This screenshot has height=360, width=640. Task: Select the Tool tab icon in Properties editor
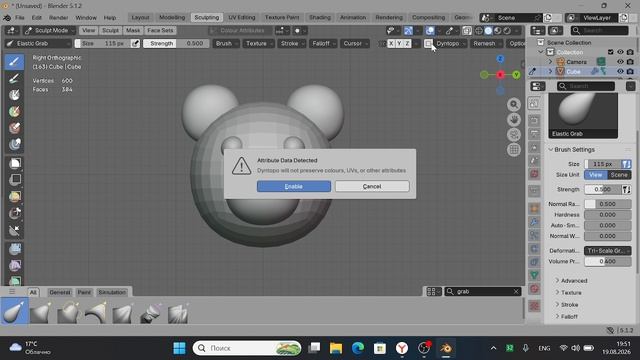[x=534, y=104]
